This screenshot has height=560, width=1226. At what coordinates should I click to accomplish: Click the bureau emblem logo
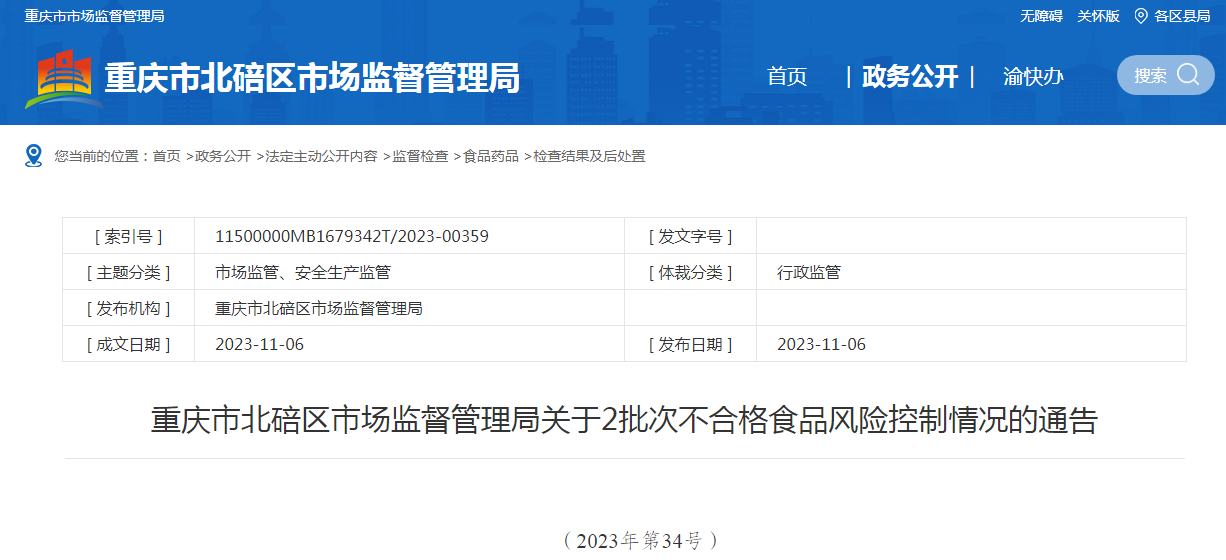[64, 78]
